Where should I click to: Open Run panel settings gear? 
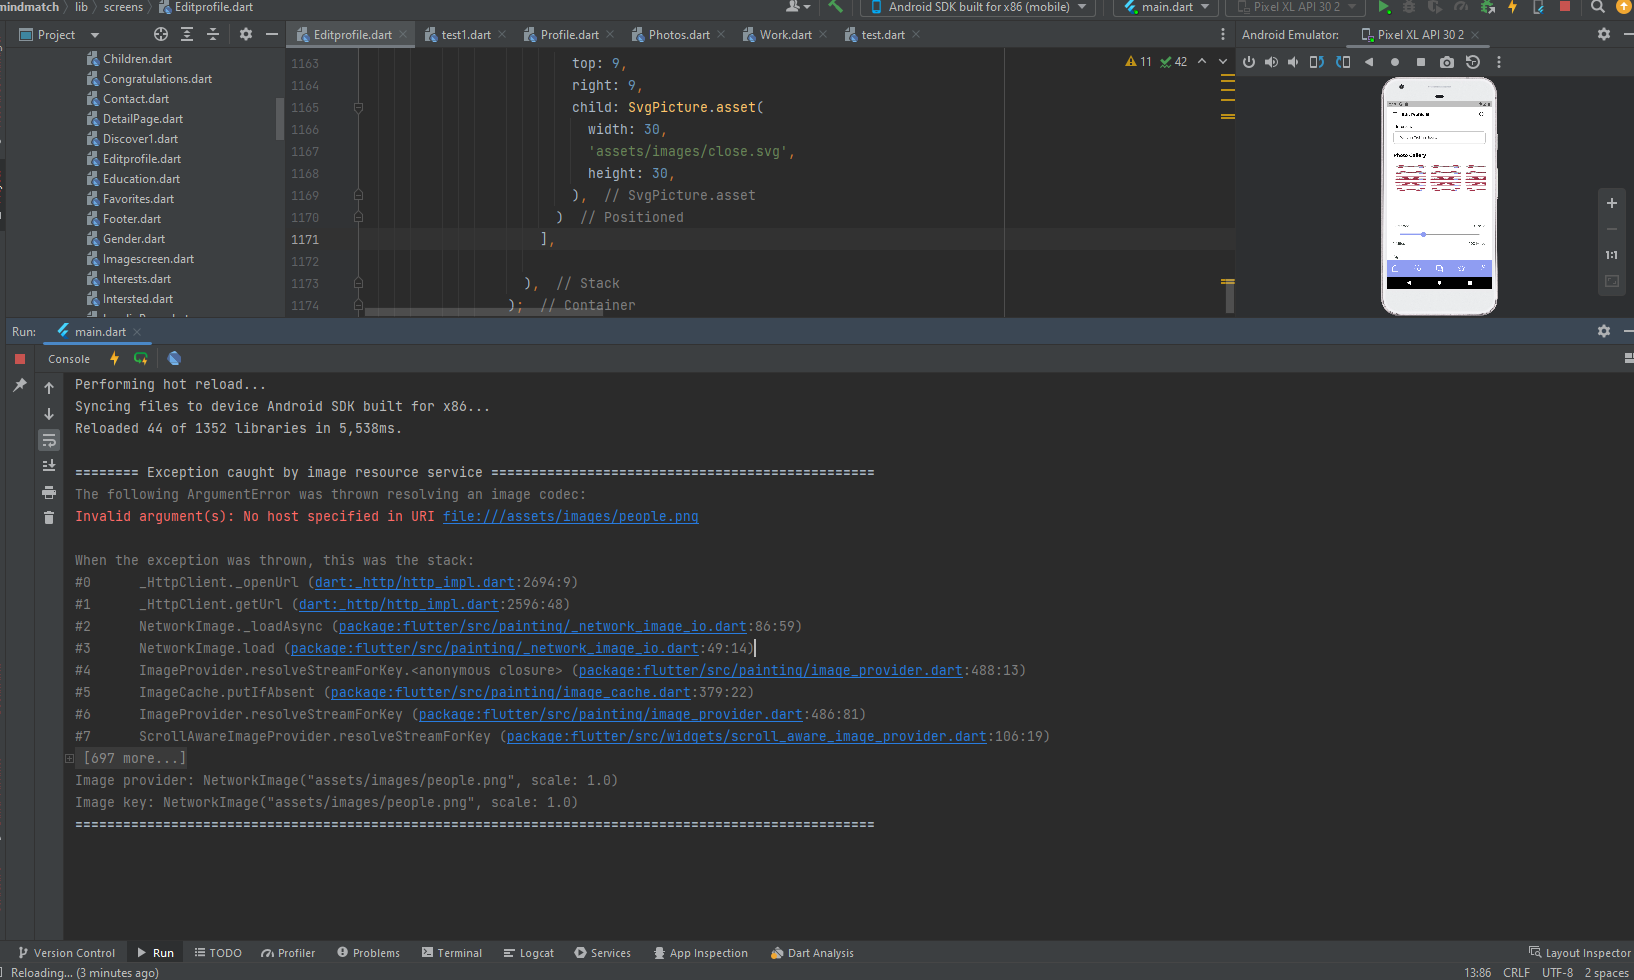point(1604,331)
